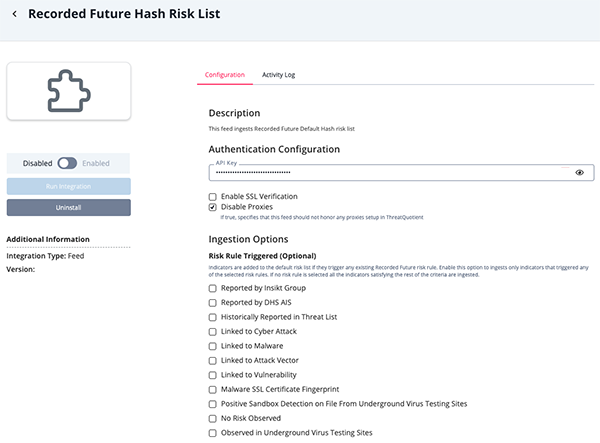600x443 pixels.
Task: Enable Malware SSL Certificate Fingerprint rule
Action: [213, 389]
